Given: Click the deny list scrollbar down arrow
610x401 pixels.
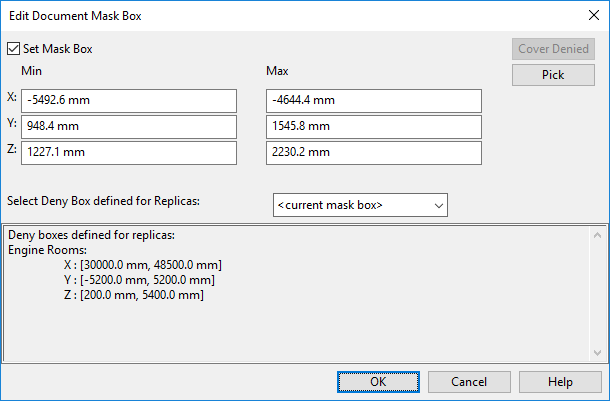Looking at the screenshot, I should 597,351.
